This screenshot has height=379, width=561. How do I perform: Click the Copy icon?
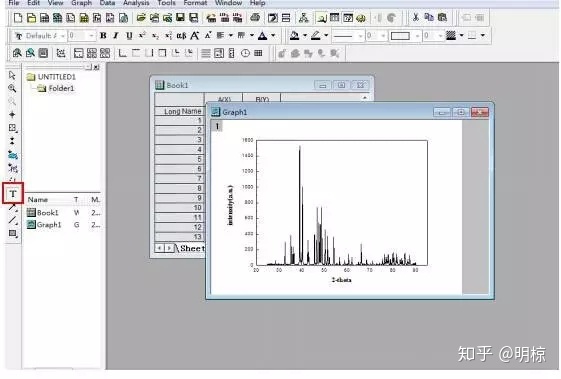429,17
